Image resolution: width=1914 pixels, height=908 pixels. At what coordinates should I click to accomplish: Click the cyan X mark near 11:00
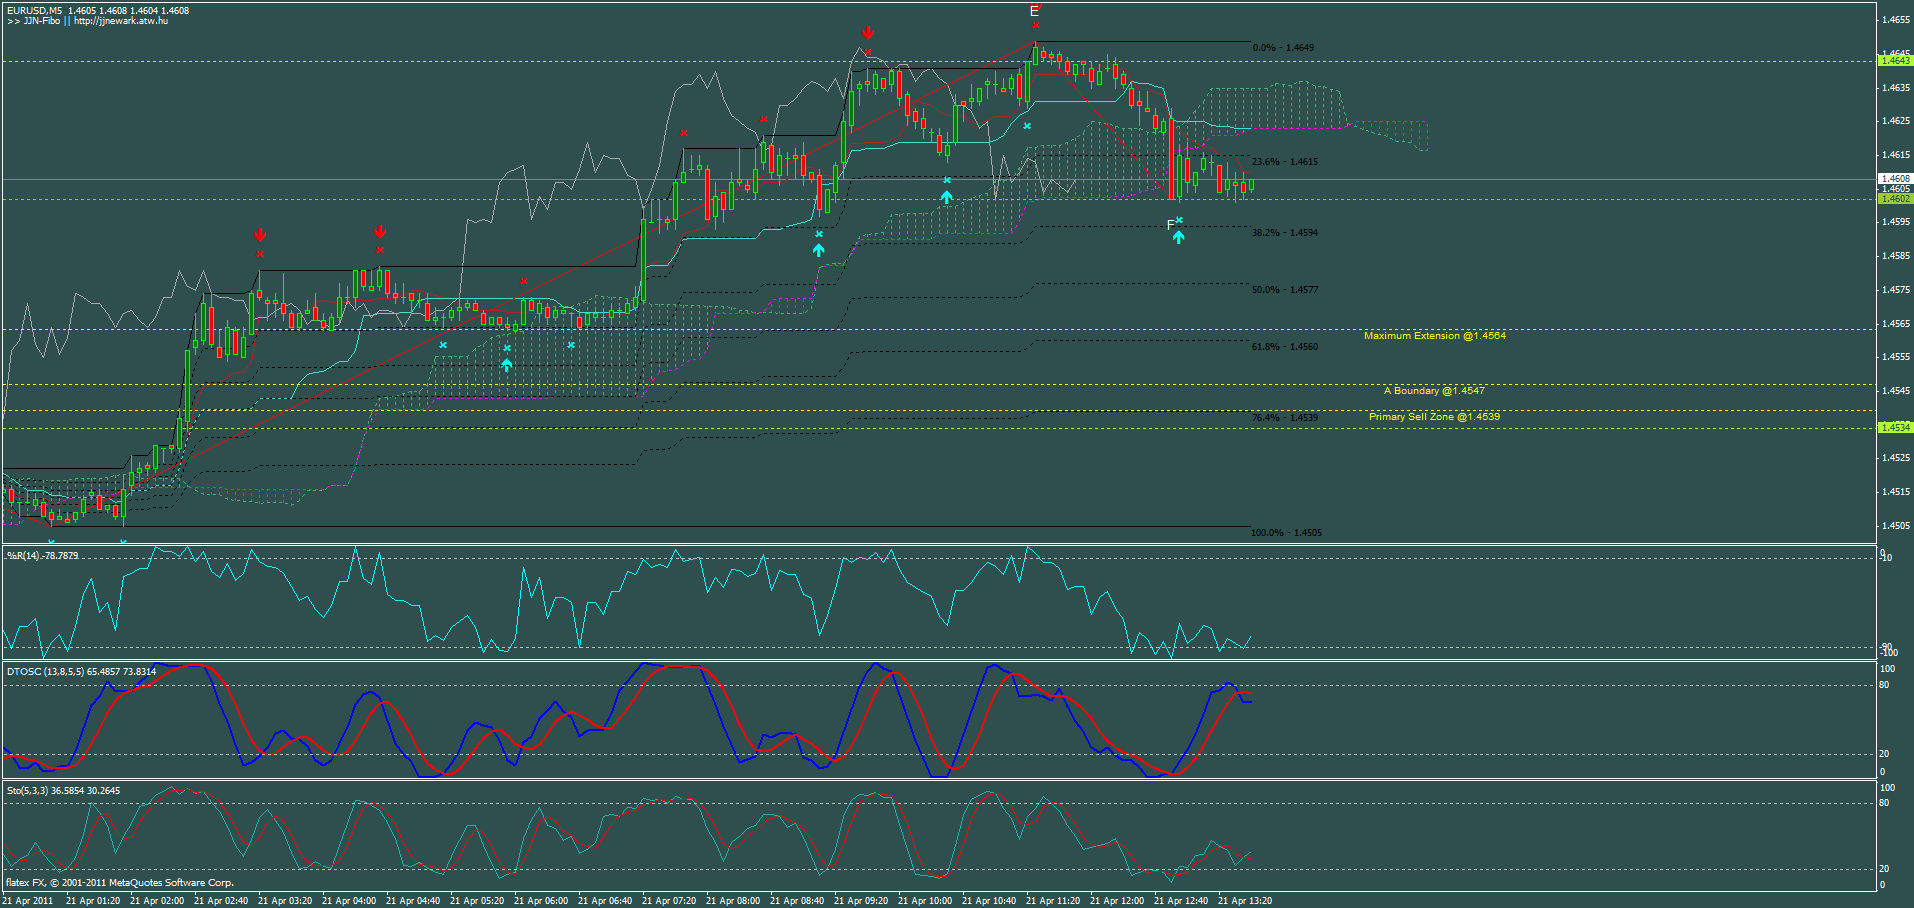point(1026,126)
